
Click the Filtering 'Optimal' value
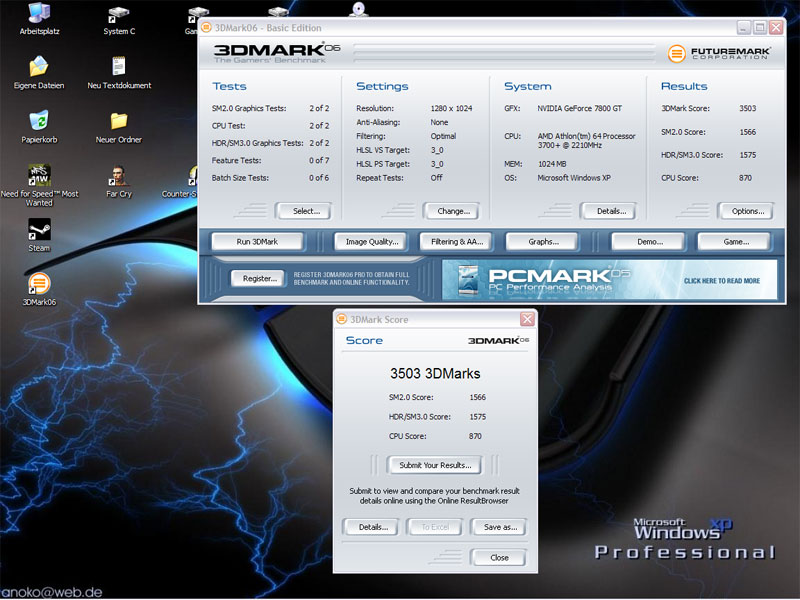[x=443, y=136]
